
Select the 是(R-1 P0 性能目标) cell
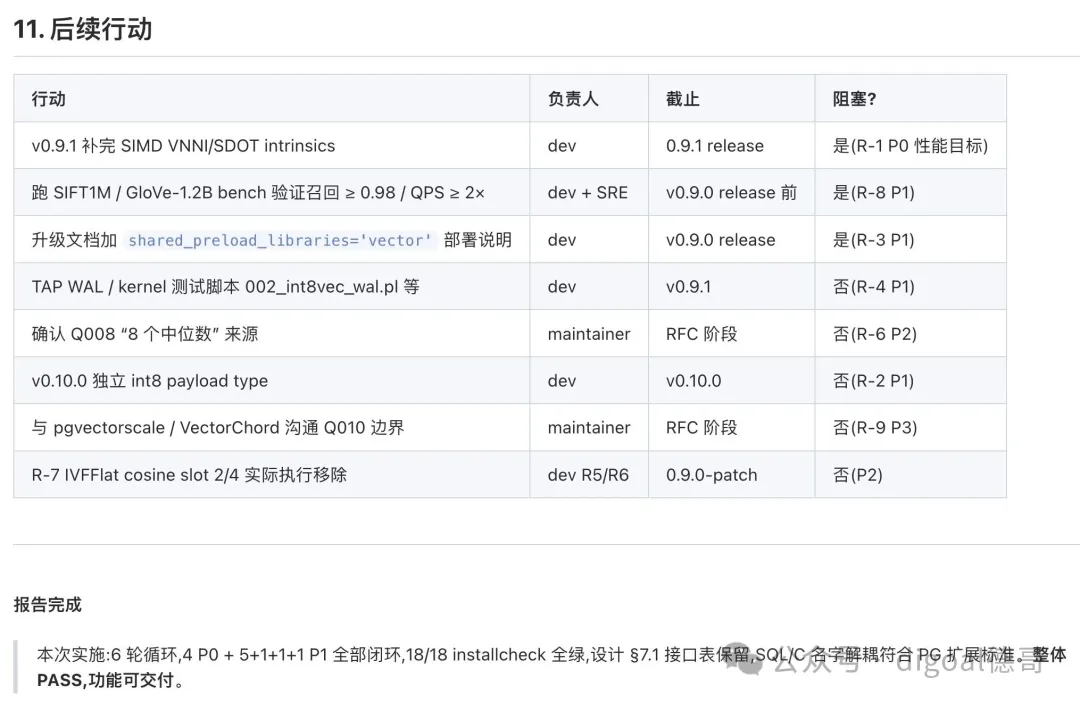pos(911,146)
